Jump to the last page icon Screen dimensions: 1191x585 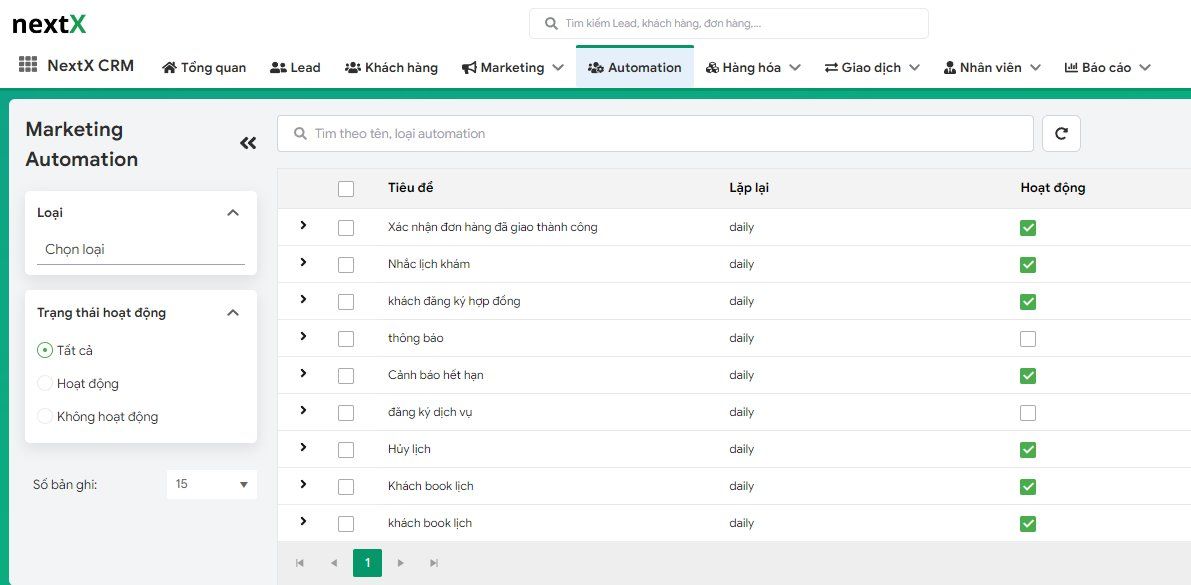[434, 563]
